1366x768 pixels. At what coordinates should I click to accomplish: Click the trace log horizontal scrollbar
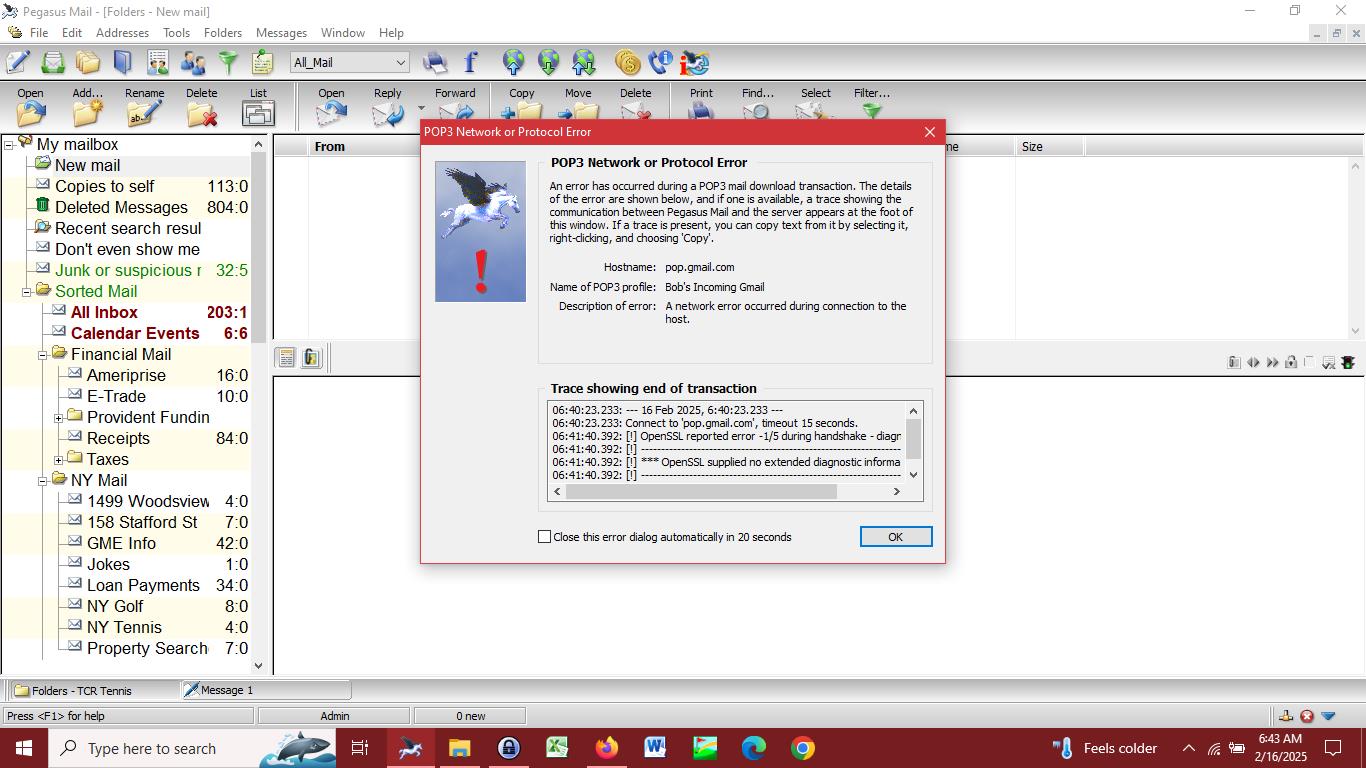point(700,491)
